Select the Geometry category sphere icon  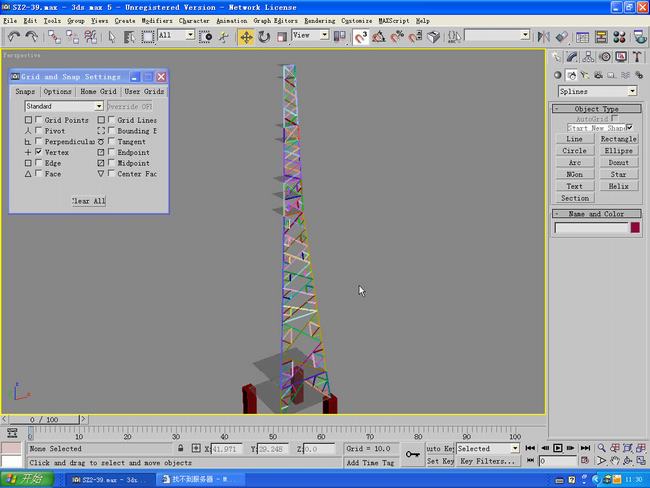[x=558, y=75]
